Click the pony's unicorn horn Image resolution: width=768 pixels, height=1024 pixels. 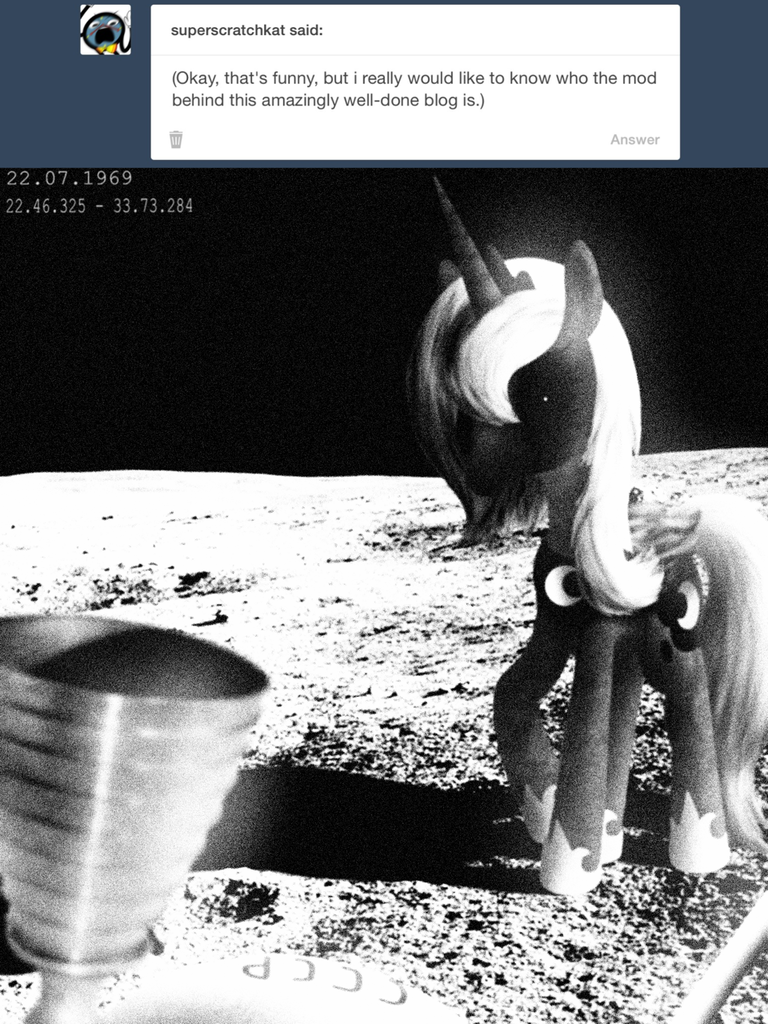point(462,244)
